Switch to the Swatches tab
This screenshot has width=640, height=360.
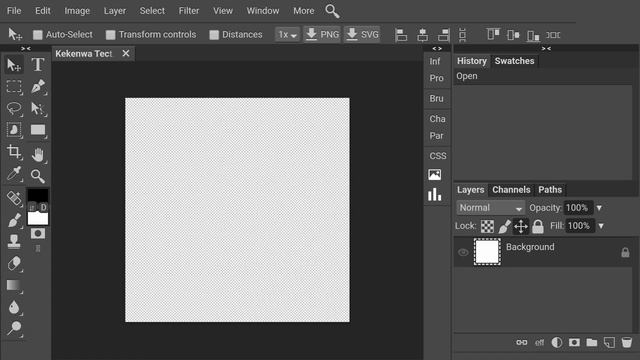tap(514, 61)
